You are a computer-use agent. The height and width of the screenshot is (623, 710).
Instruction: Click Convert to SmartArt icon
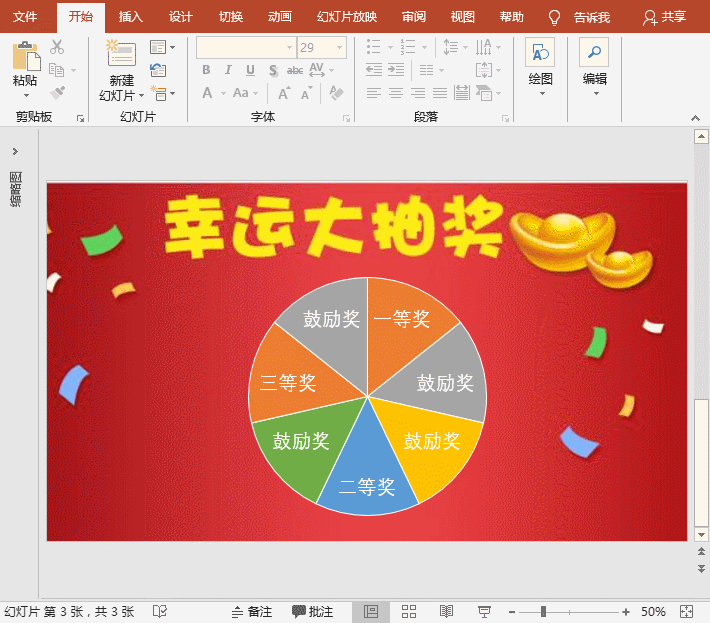(x=484, y=93)
